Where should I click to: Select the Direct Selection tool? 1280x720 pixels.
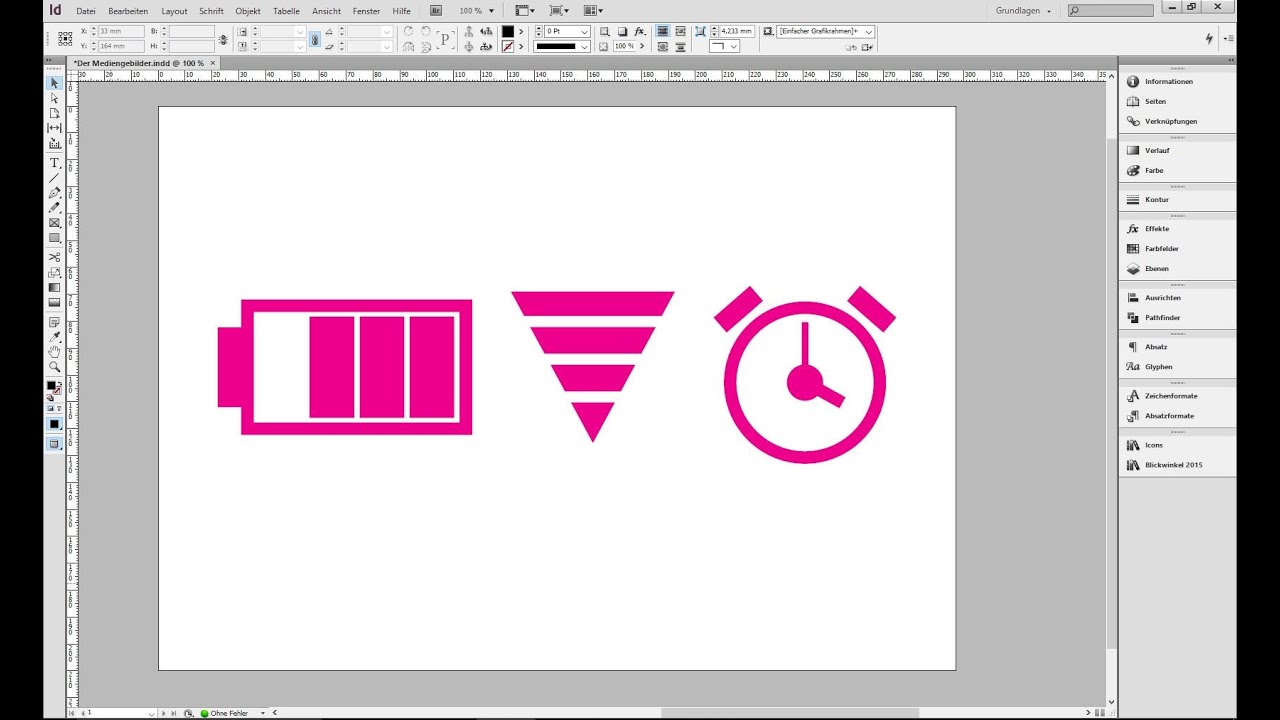[x=54, y=98]
